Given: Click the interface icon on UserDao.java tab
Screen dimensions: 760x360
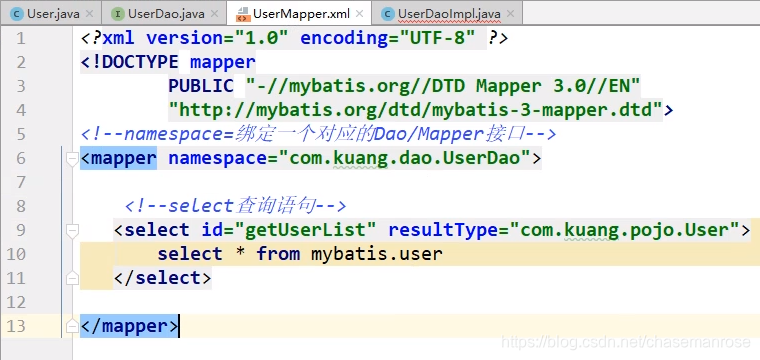Looking at the screenshot, I should [x=118, y=14].
